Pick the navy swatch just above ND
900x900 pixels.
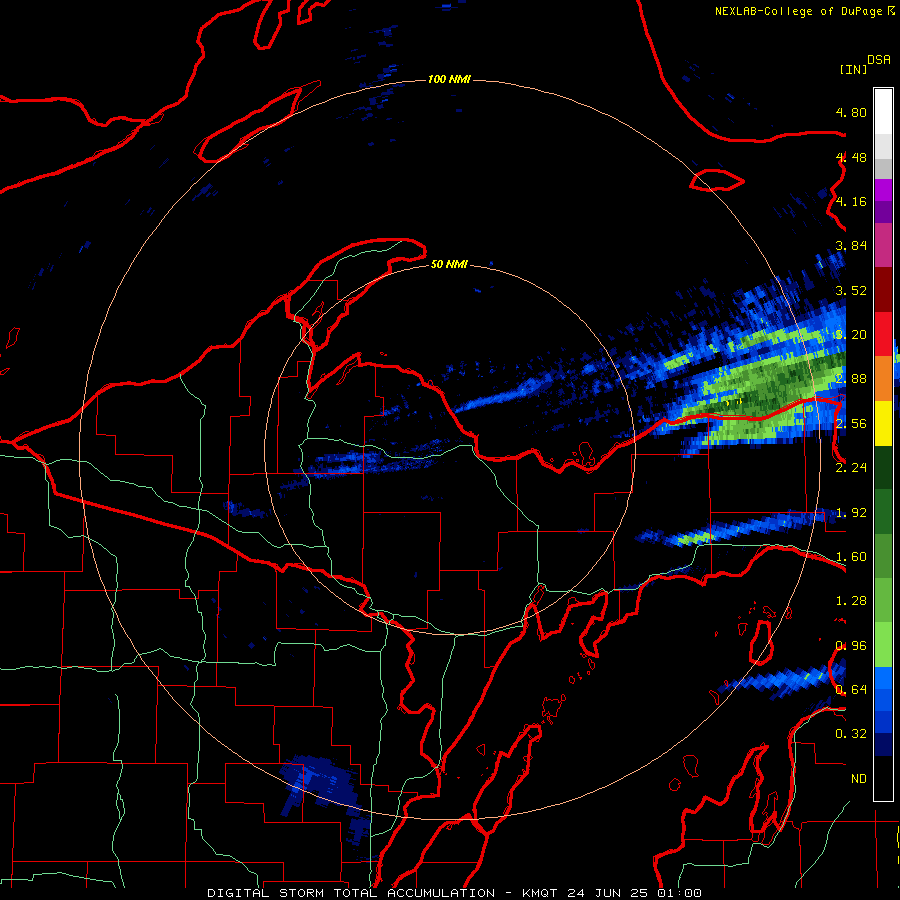(883, 745)
